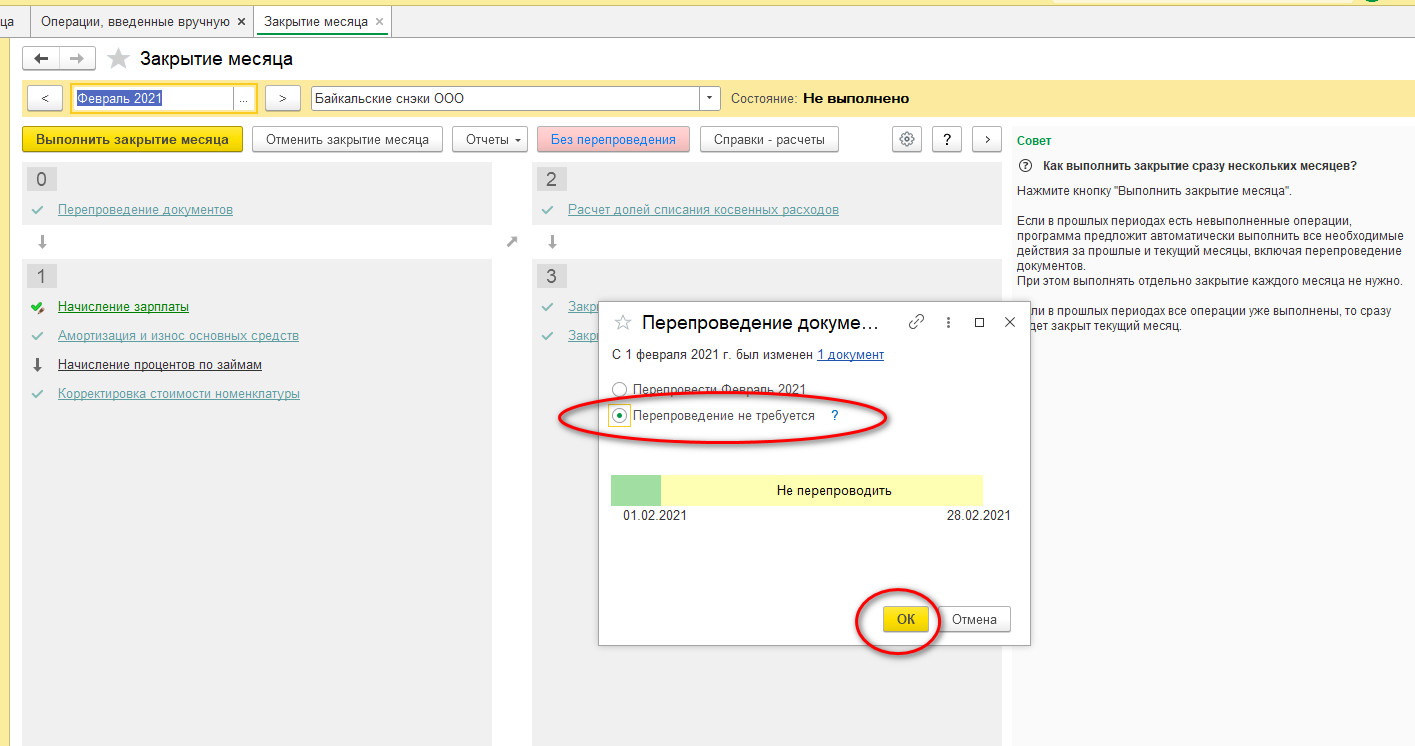Open organization dropdown Байкальские снэки ООО
This screenshot has height=746, width=1415.
(x=710, y=98)
